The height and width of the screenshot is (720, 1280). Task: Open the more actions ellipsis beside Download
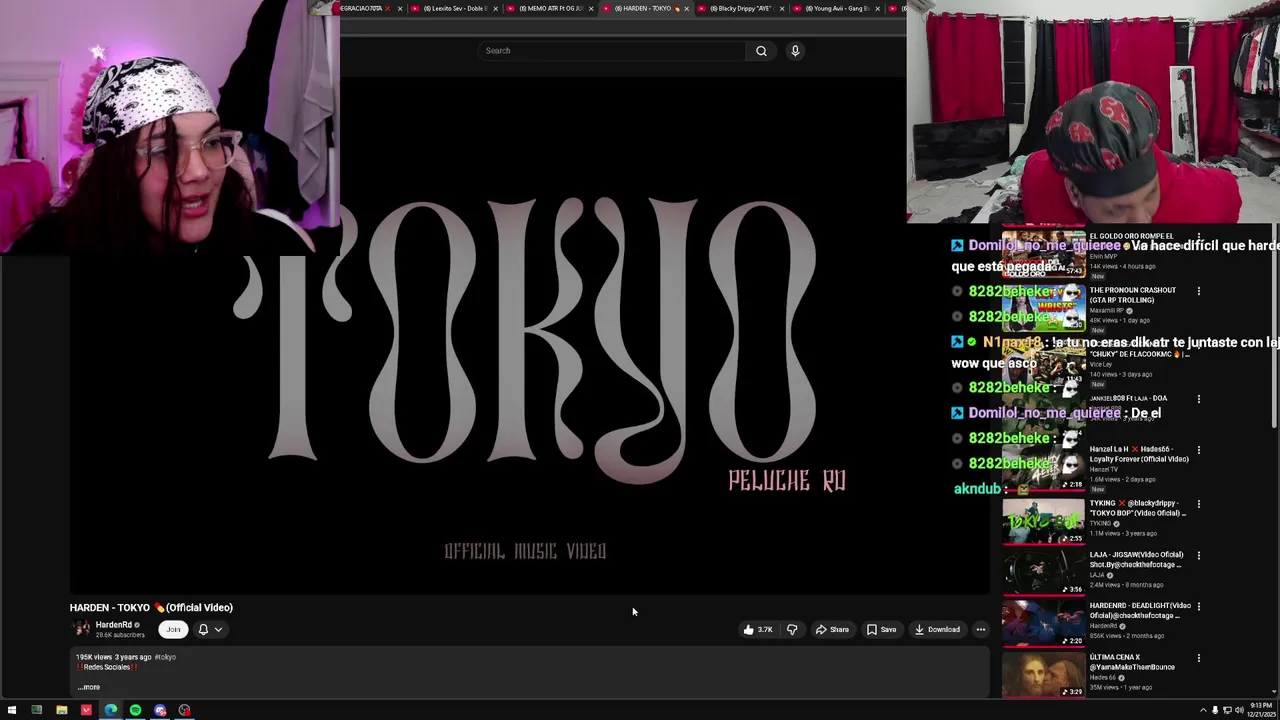tap(981, 630)
